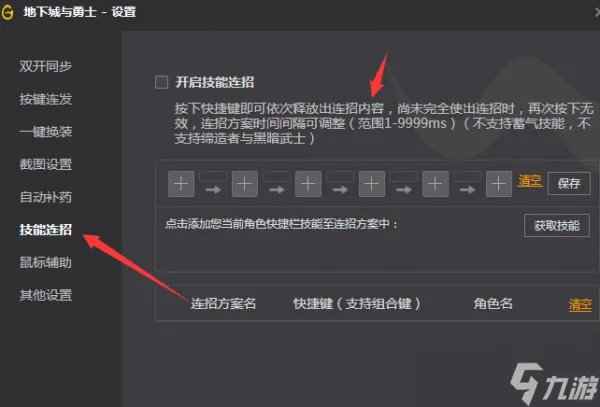Click the interval field after the third skill slot
Viewport: 600px width, 407px height.
(340, 176)
